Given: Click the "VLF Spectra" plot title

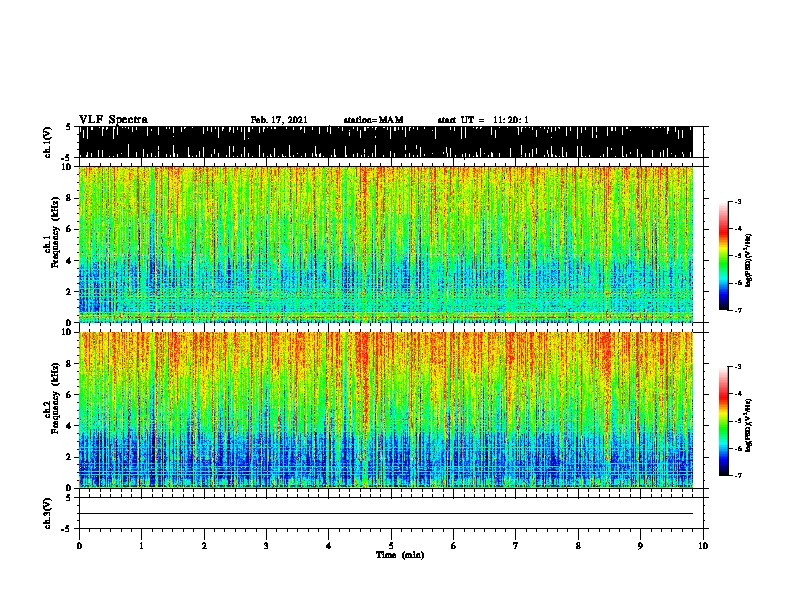Looking at the screenshot, I should coord(113,120).
